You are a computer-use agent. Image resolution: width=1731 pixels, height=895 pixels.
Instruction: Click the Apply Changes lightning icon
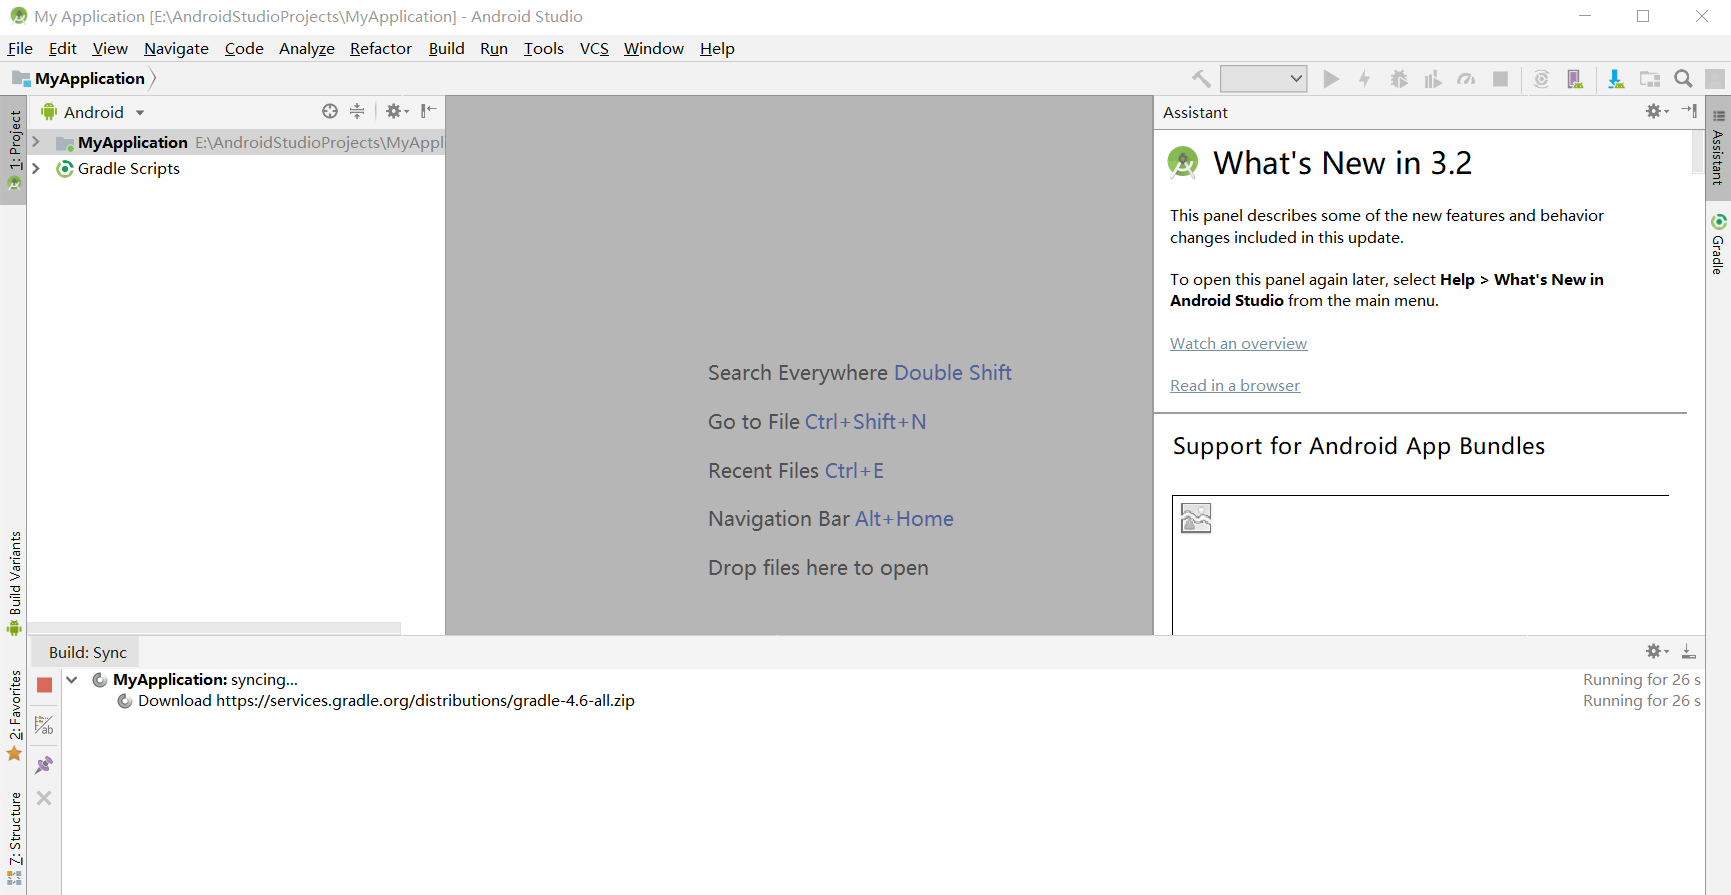pos(1364,79)
